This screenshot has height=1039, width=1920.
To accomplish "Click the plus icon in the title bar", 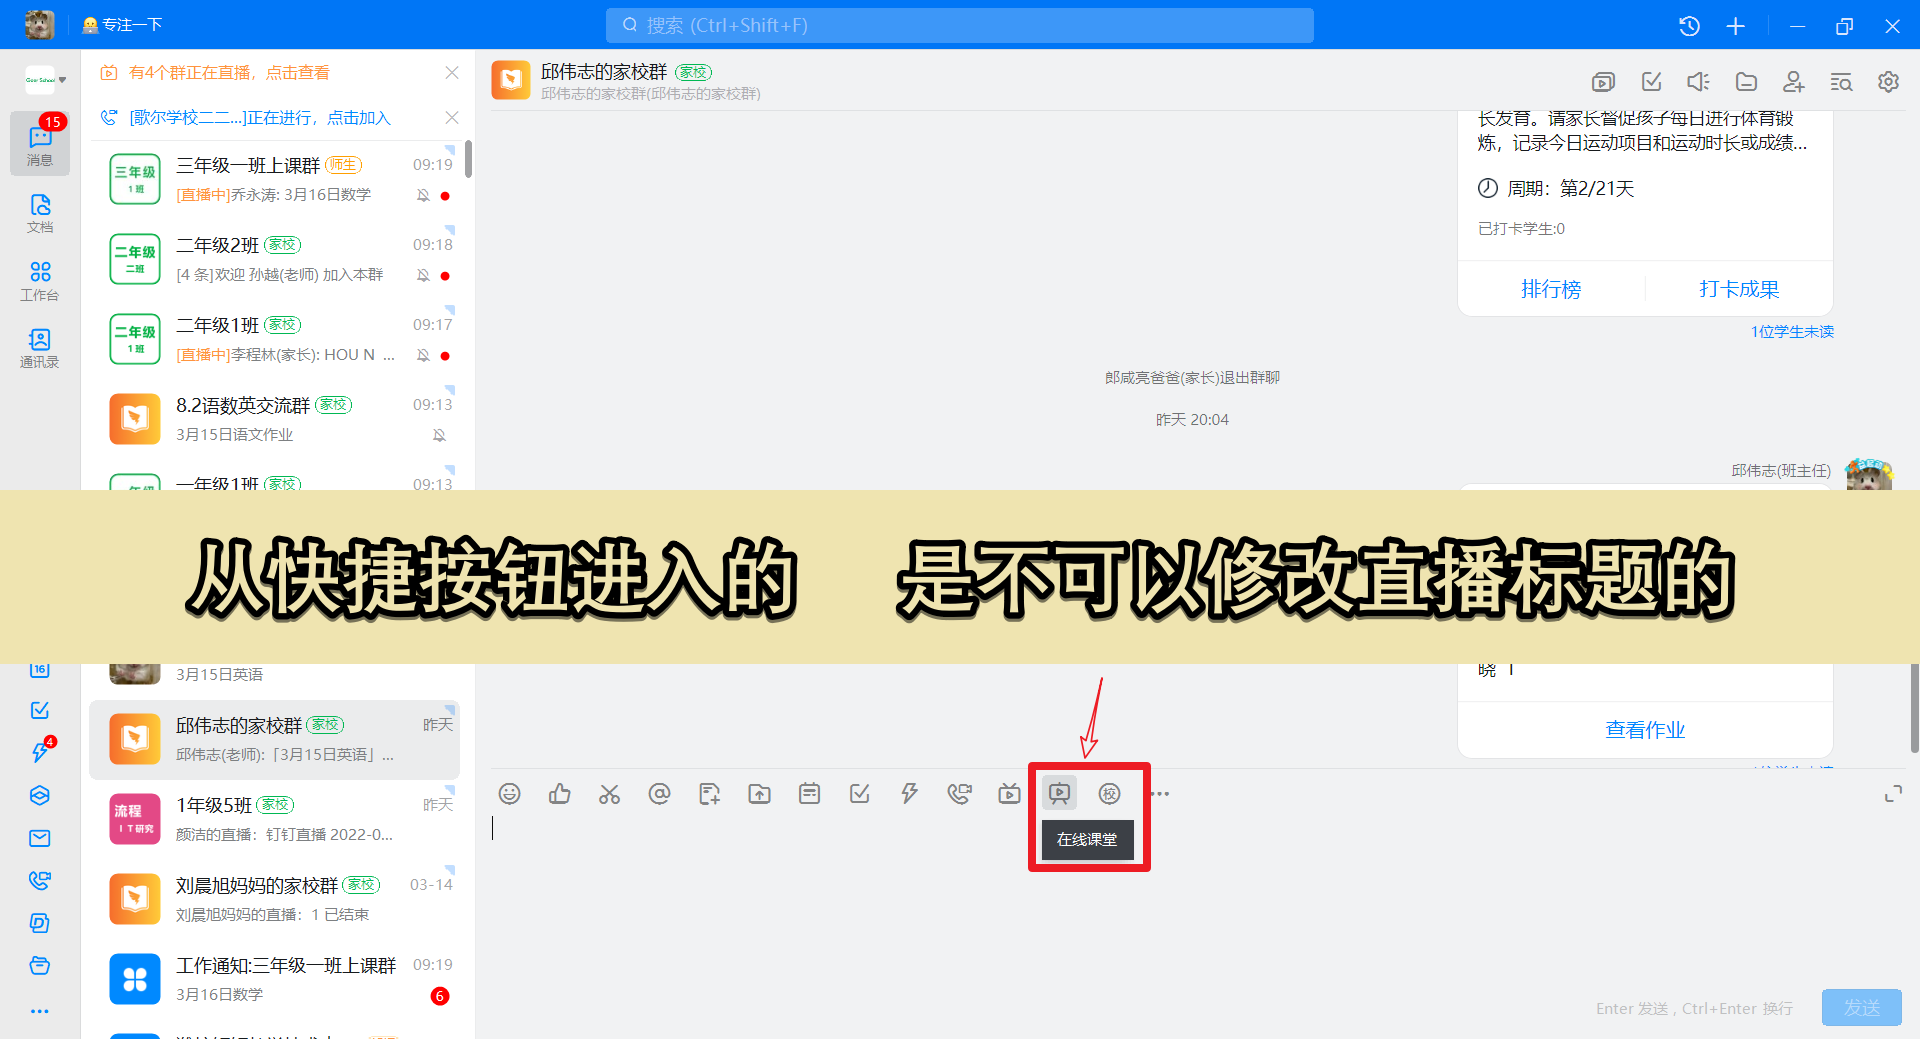I will pos(1736,26).
